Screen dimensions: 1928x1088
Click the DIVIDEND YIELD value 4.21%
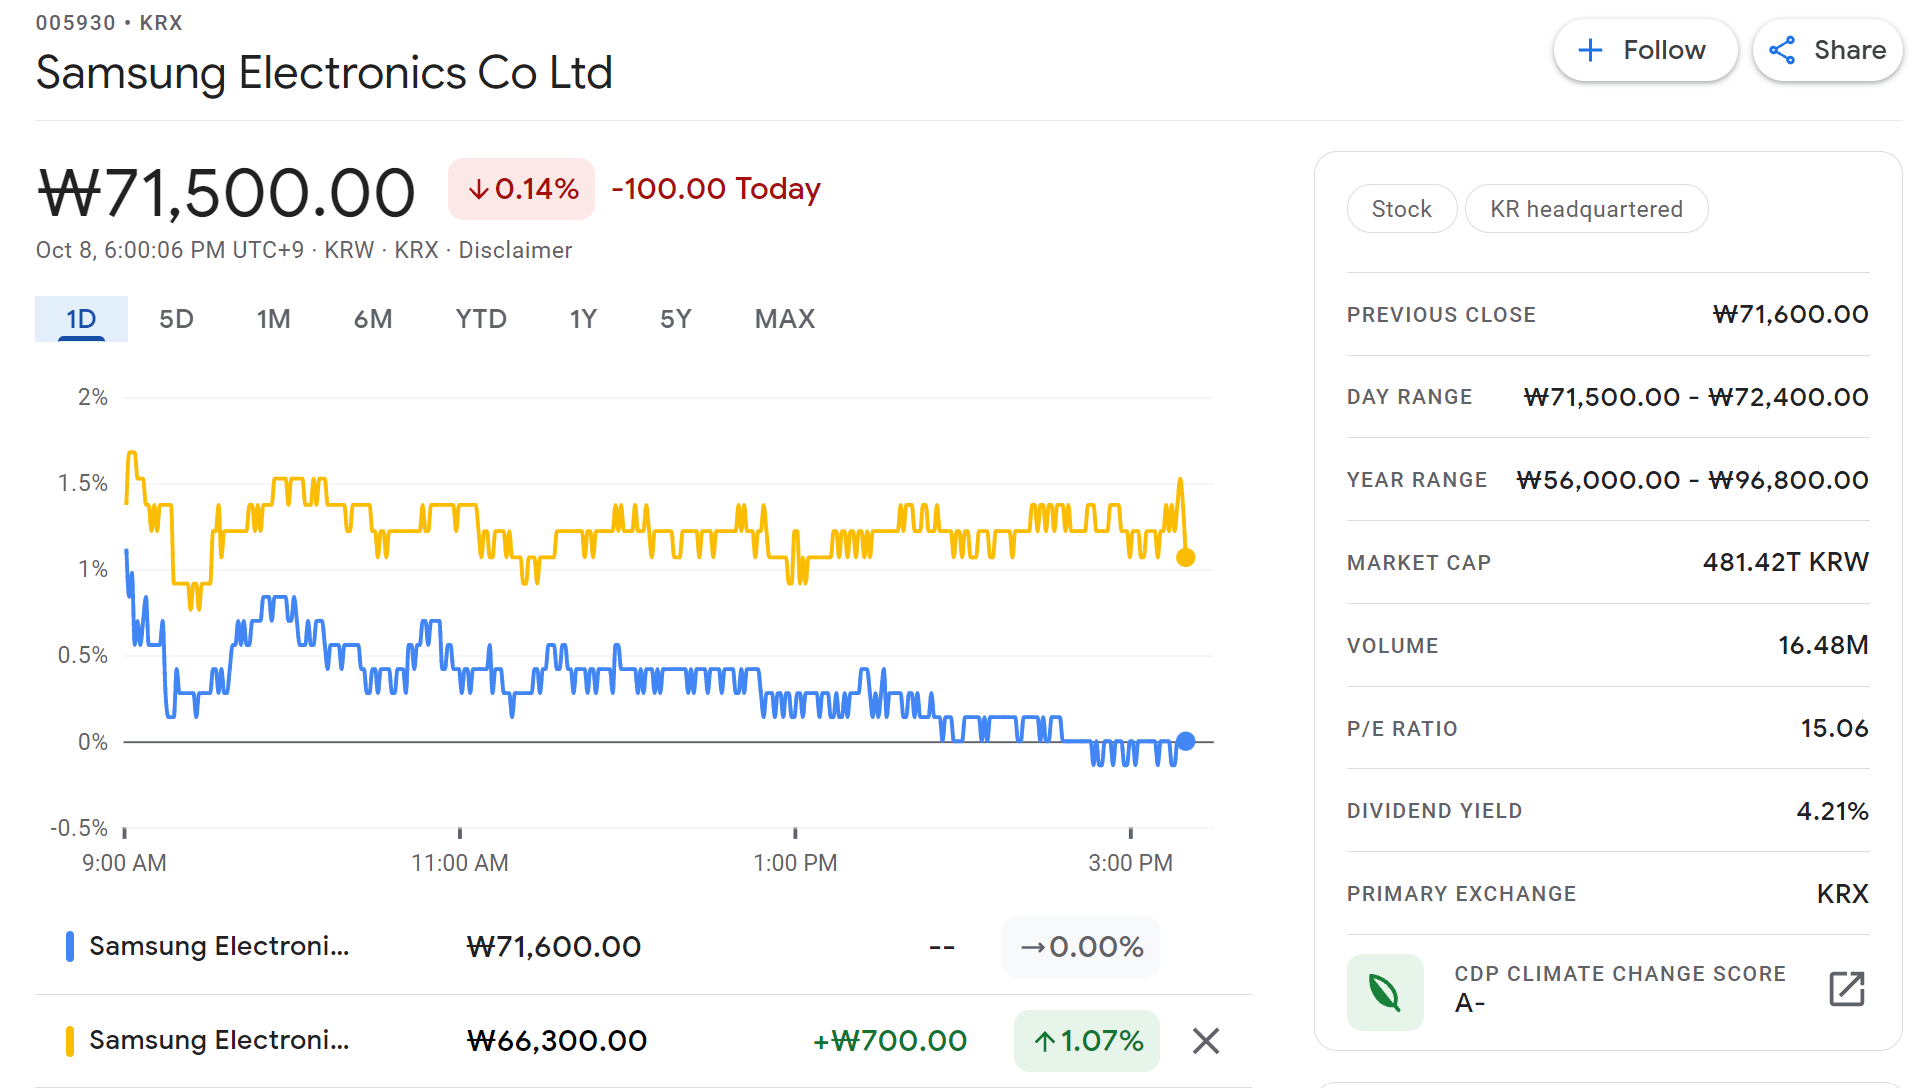pos(1833,811)
